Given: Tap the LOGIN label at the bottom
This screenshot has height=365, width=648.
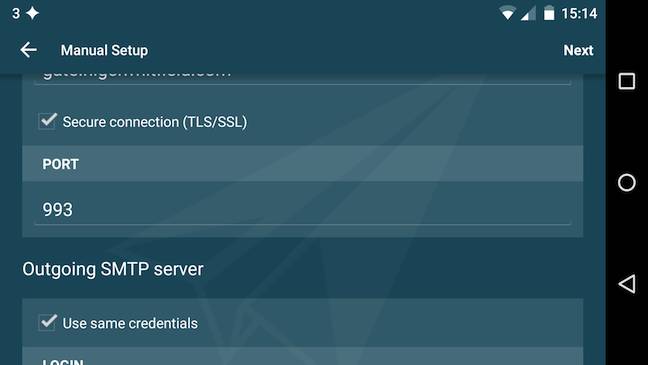Looking at the screenshot, I should [63, 362].
